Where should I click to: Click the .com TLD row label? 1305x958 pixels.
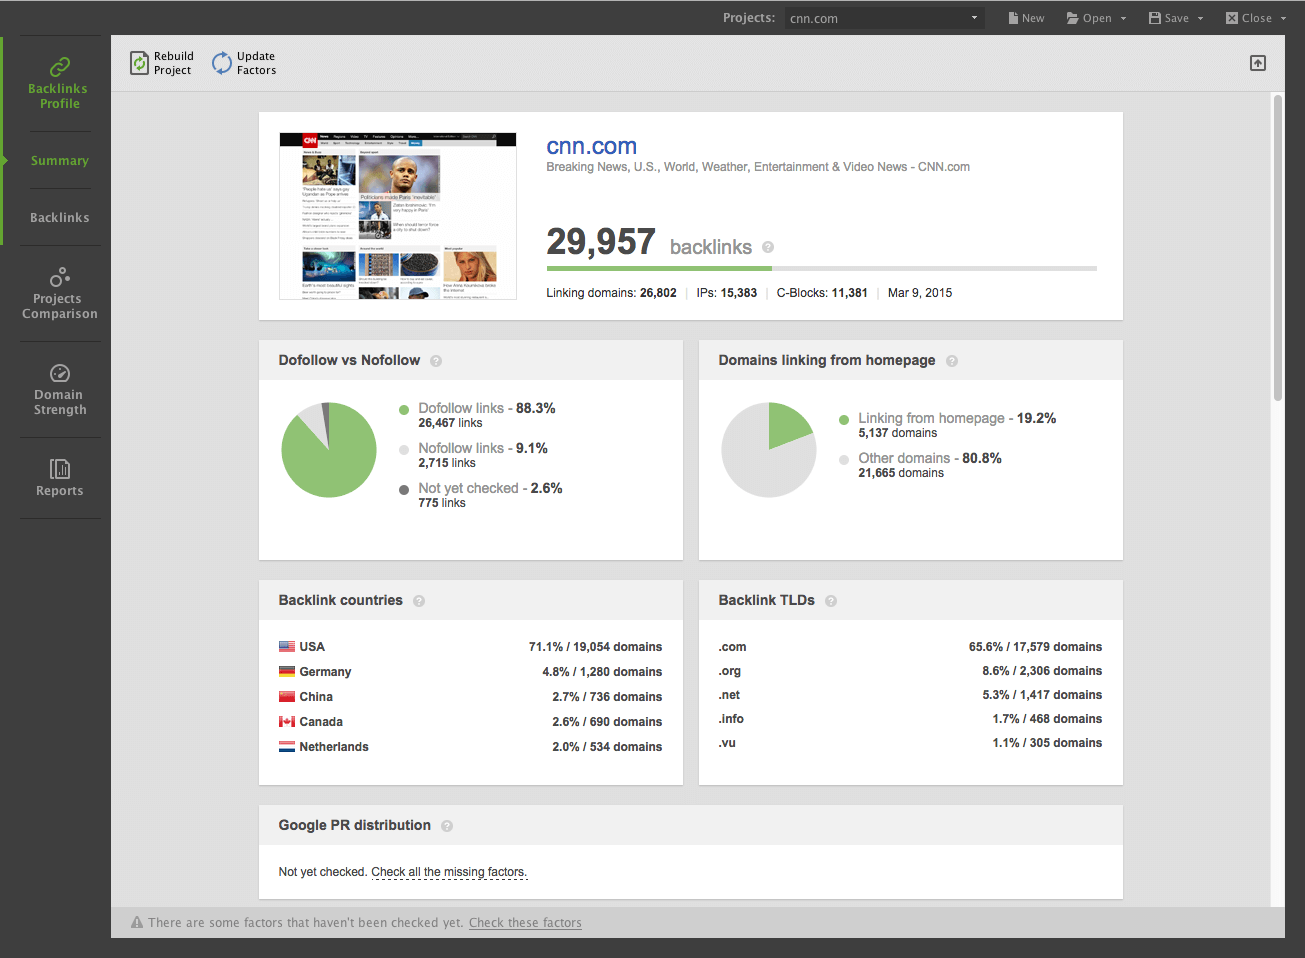[732, 647]
